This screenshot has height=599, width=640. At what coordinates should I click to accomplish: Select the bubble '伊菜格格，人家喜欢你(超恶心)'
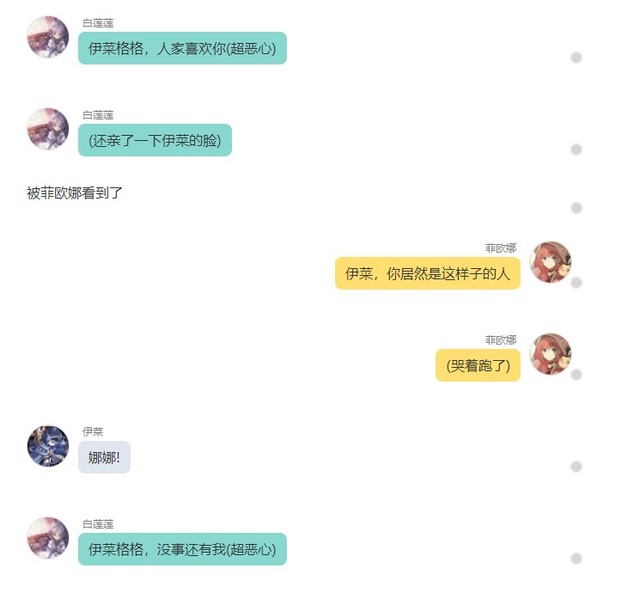click(182, 48)
